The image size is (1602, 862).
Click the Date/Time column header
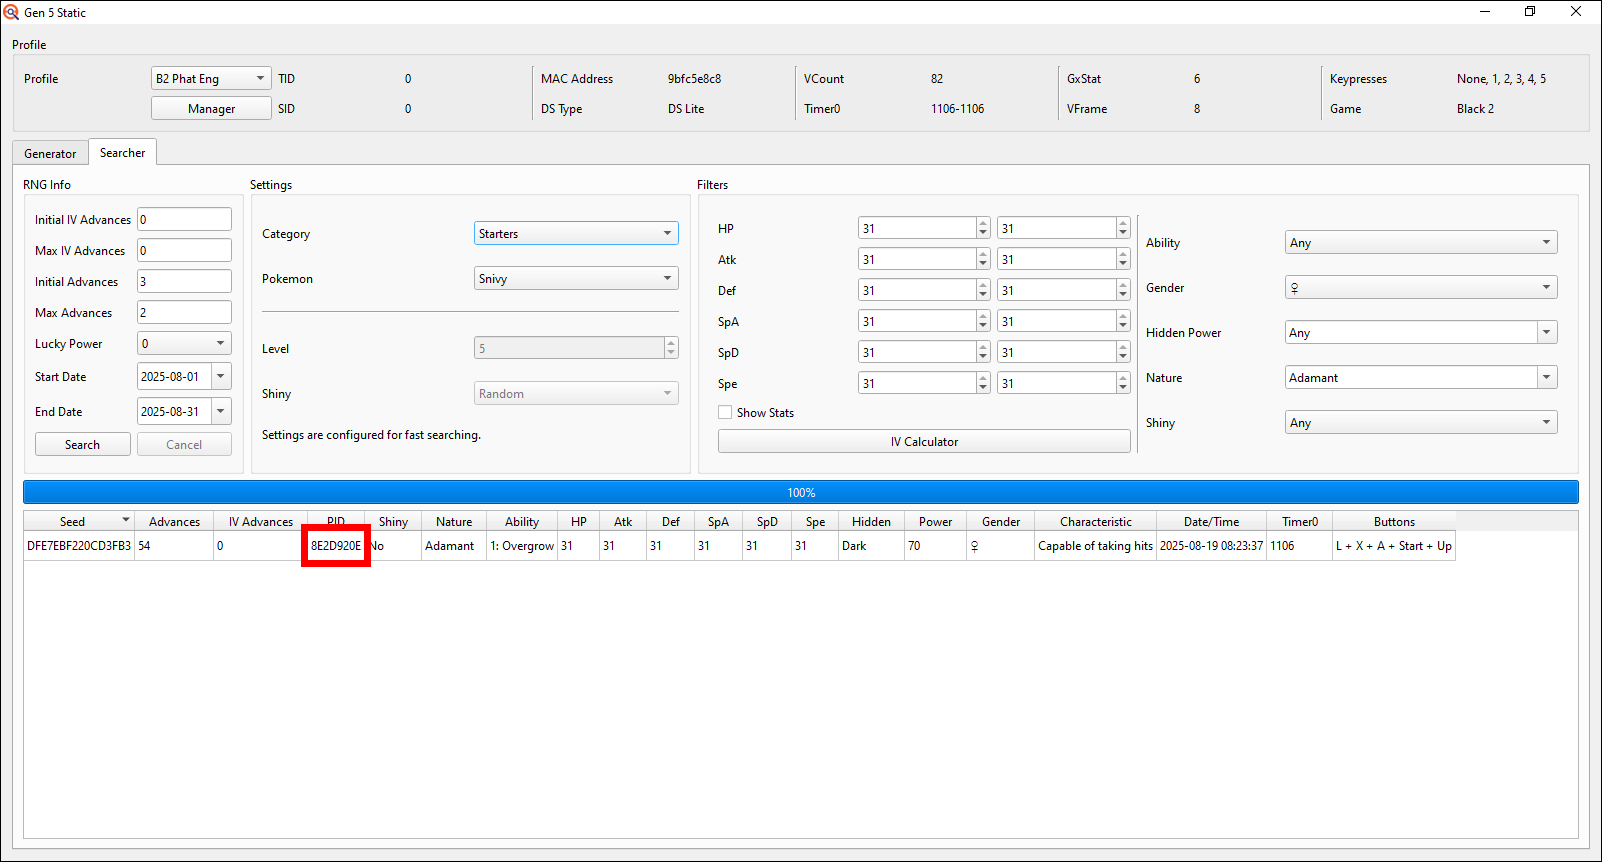[1211, 521]
